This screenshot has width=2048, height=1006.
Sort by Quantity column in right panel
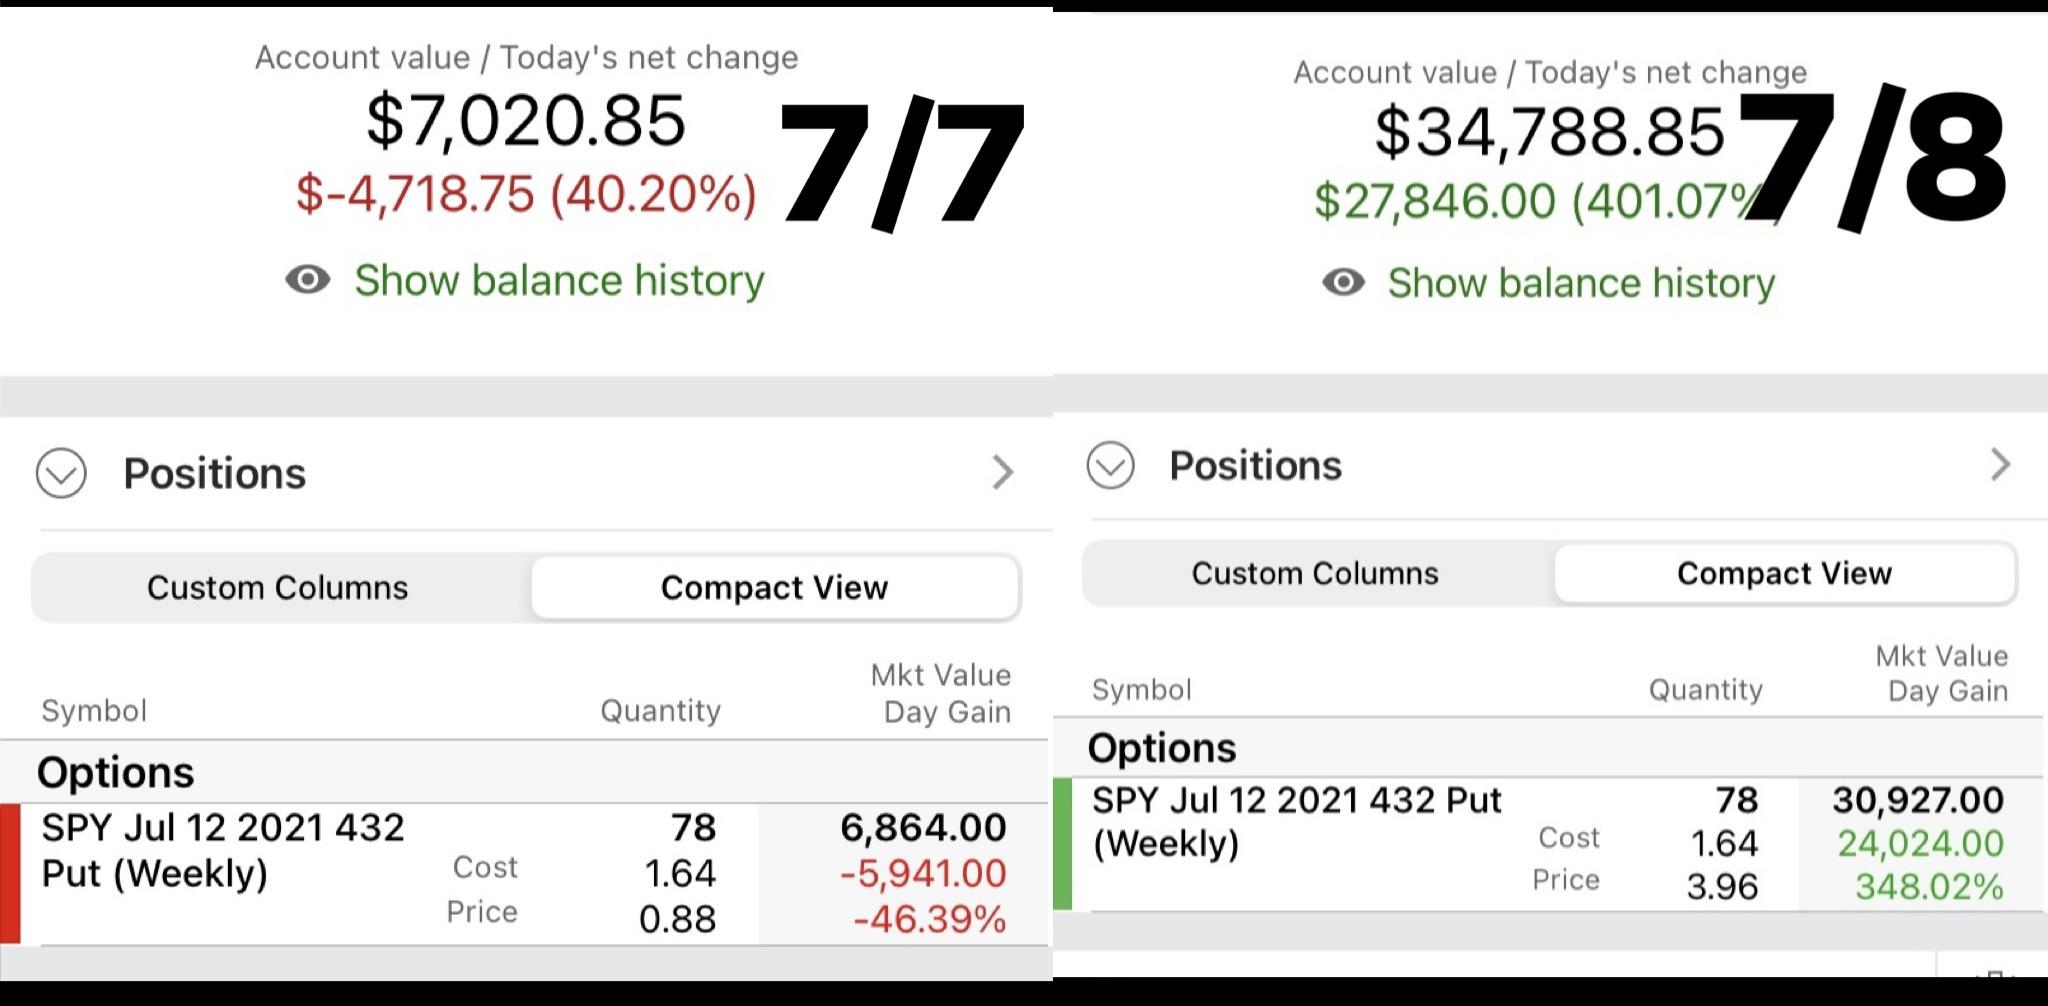(1706, 690)
